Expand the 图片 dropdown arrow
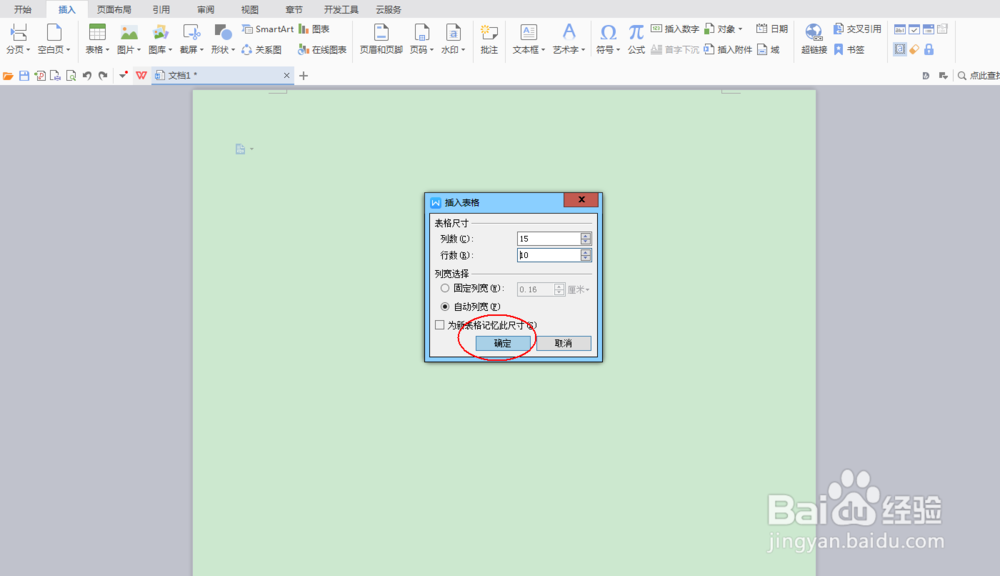The height and width of the screenshot is (576, 1000). pyautogui.click(x=138, y=50)
